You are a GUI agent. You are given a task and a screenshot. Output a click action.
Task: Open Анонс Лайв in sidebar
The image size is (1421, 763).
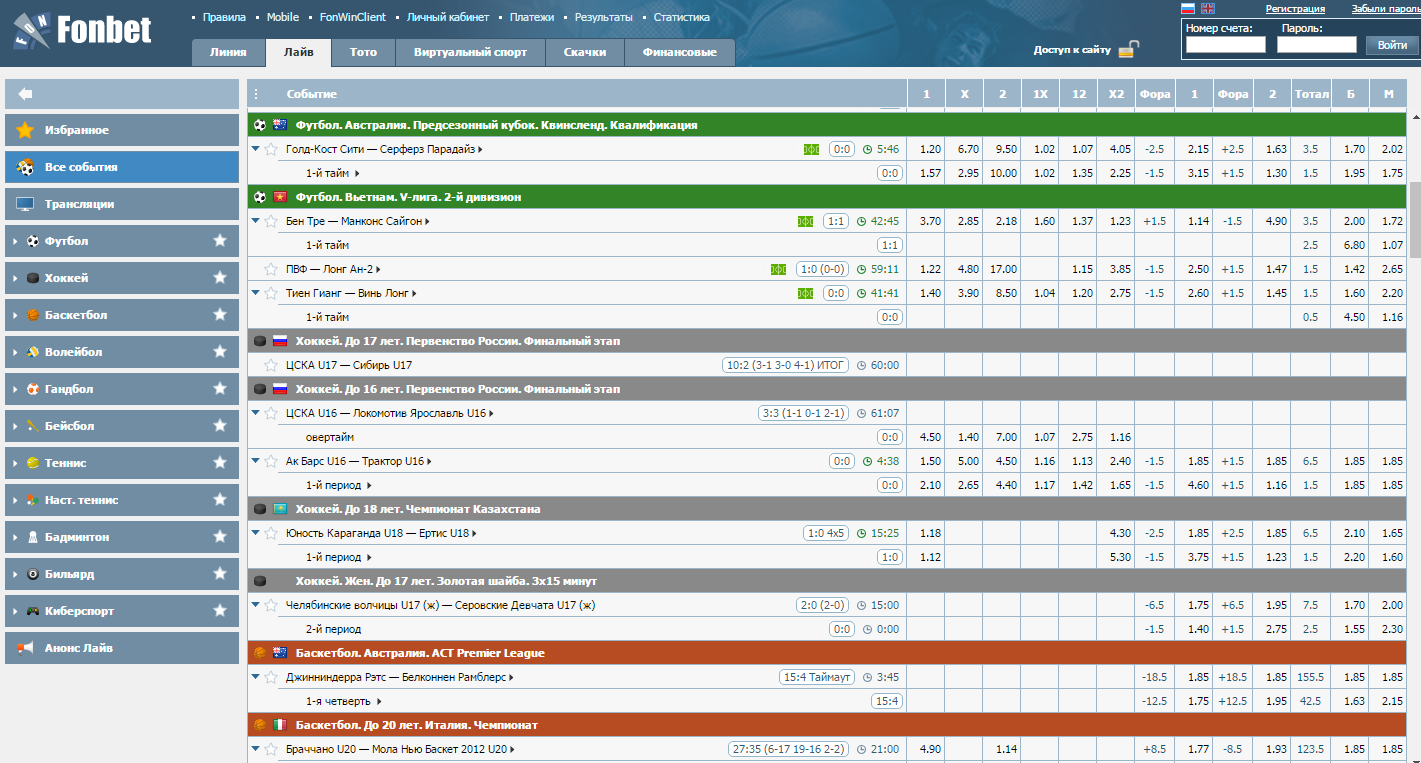pyautogui.click(x=122, y=648)
